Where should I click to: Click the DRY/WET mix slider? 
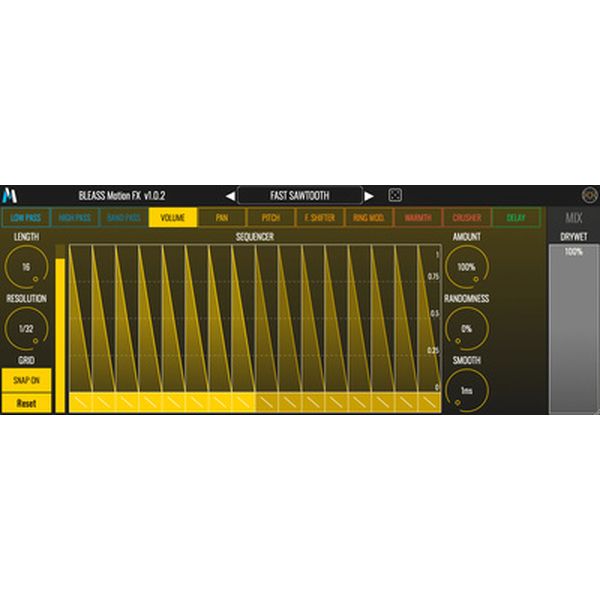[573, 330]
